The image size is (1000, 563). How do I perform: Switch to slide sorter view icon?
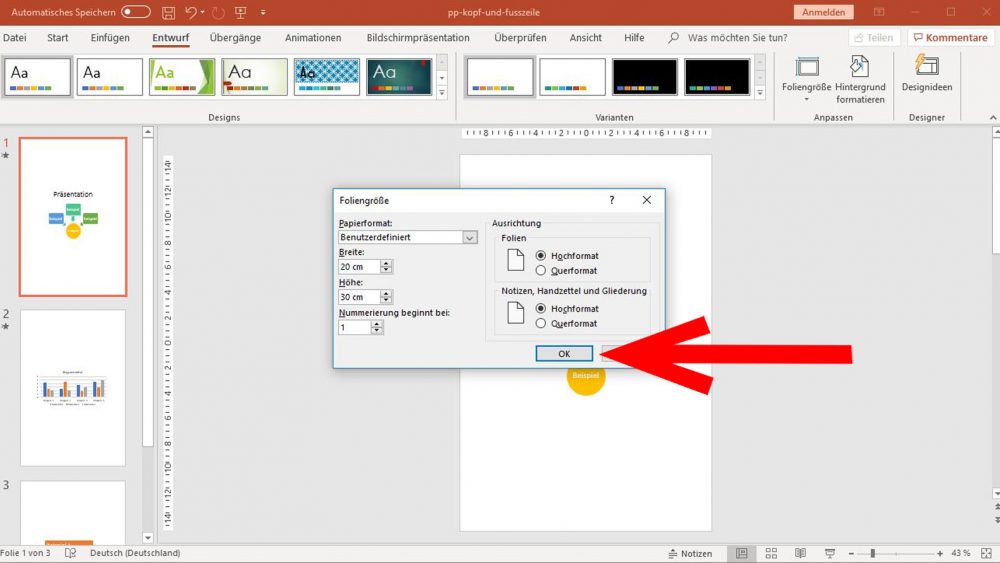771,553
